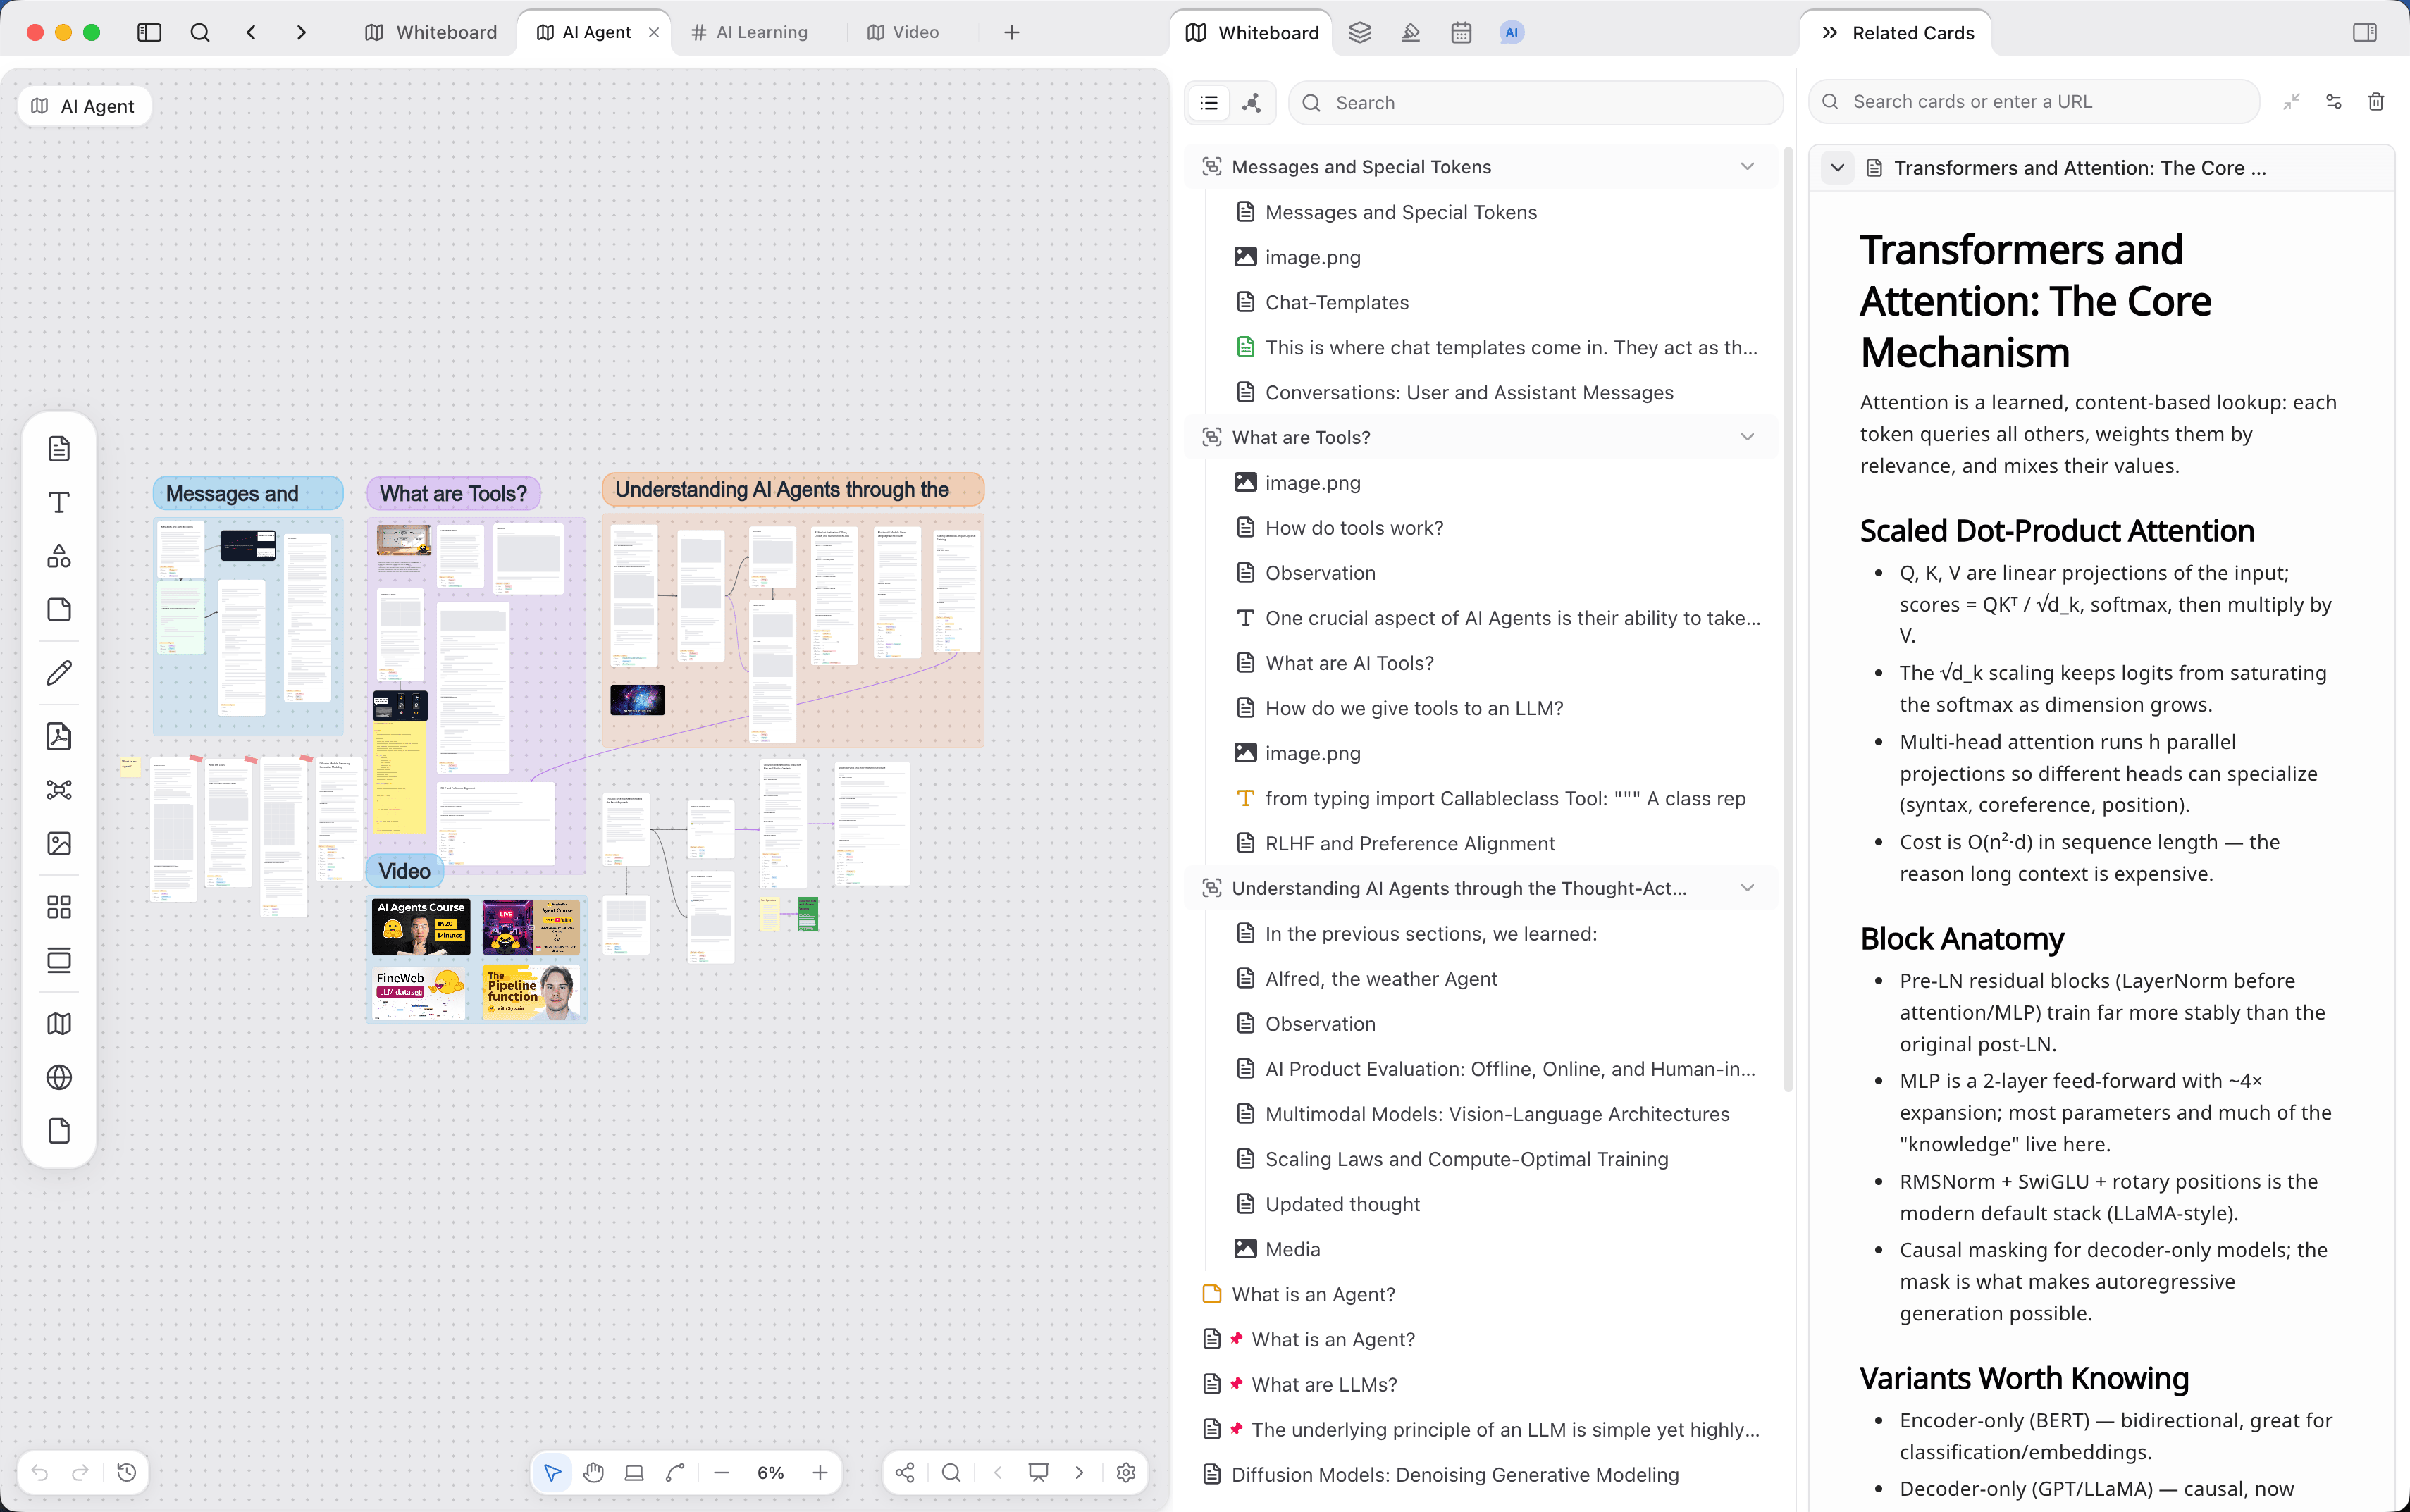Open the share icon in bottom bar

click(905, 1472)
